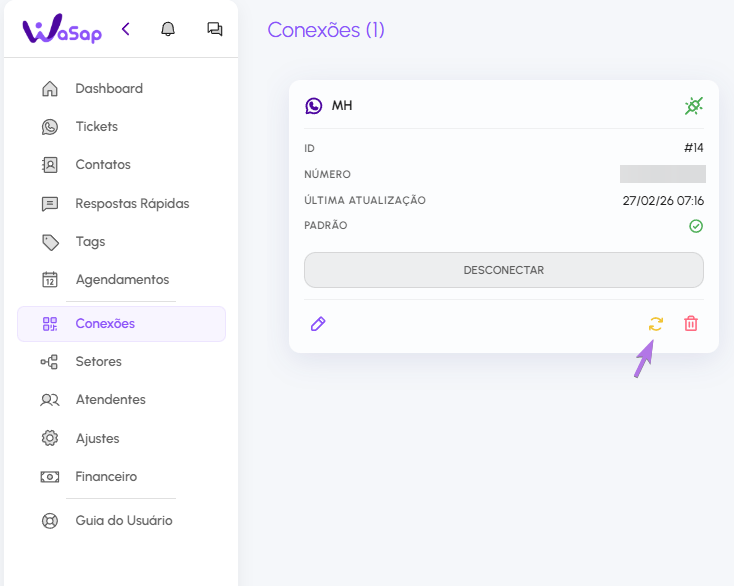Open the notifications bell

[x=168, y=29]
